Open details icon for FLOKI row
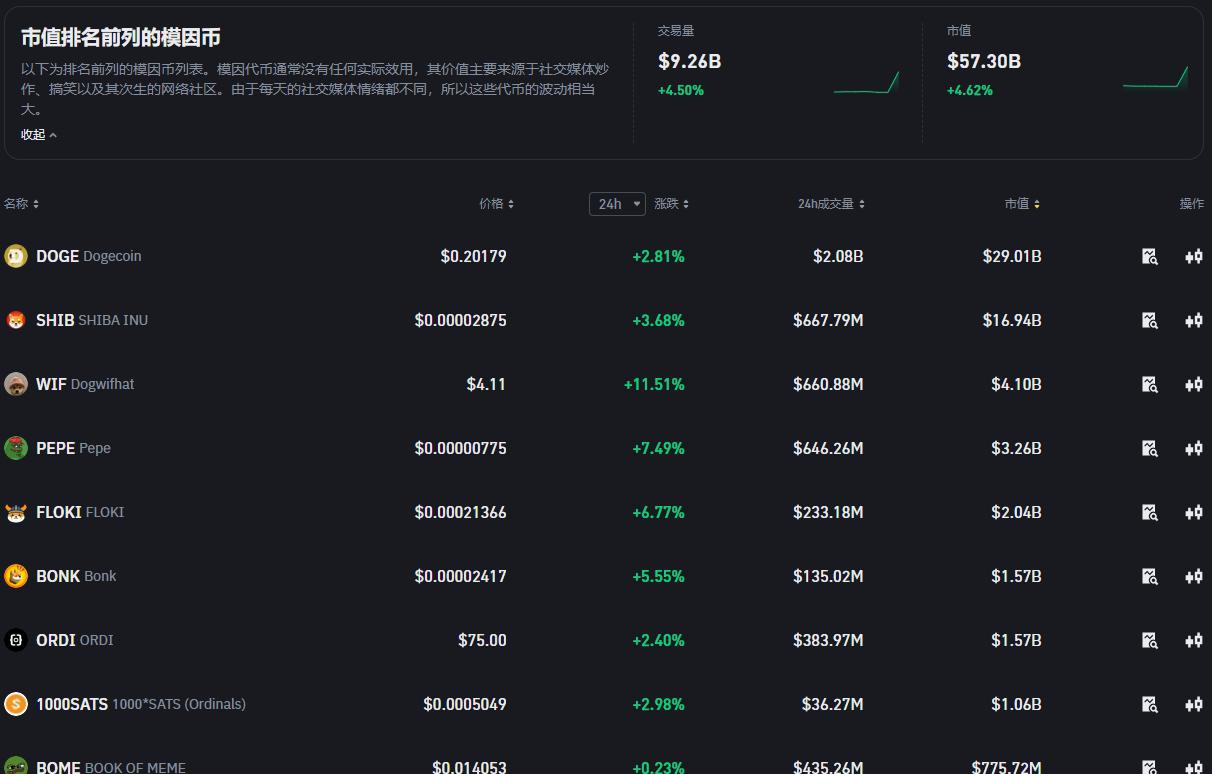This screenshot has width=1212, height=774. [1150, 512]
